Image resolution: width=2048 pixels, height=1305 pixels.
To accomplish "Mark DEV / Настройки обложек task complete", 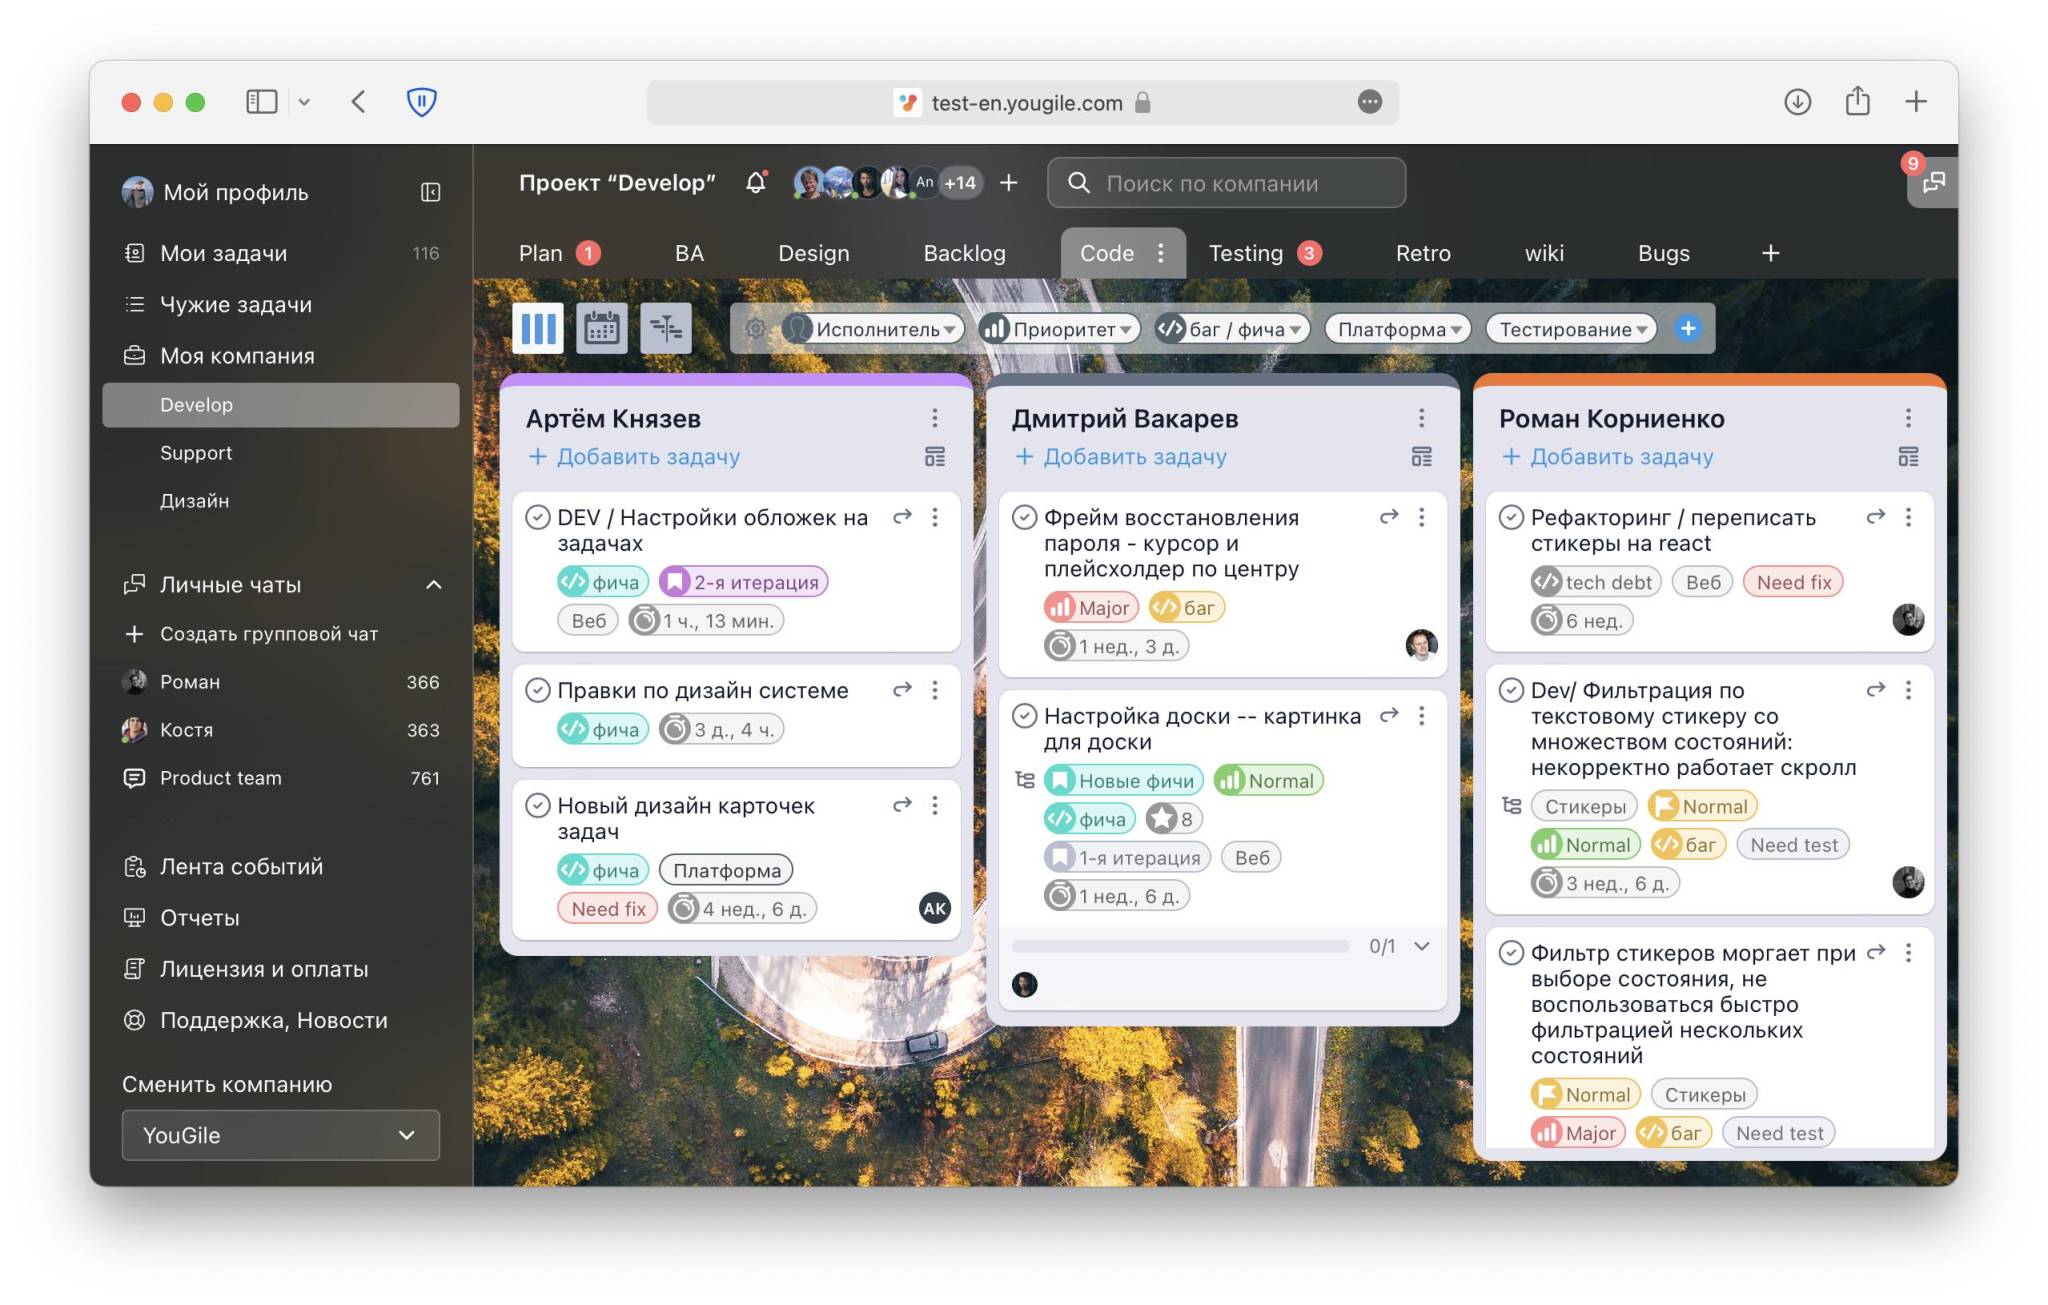I will [x=538, y=517].
